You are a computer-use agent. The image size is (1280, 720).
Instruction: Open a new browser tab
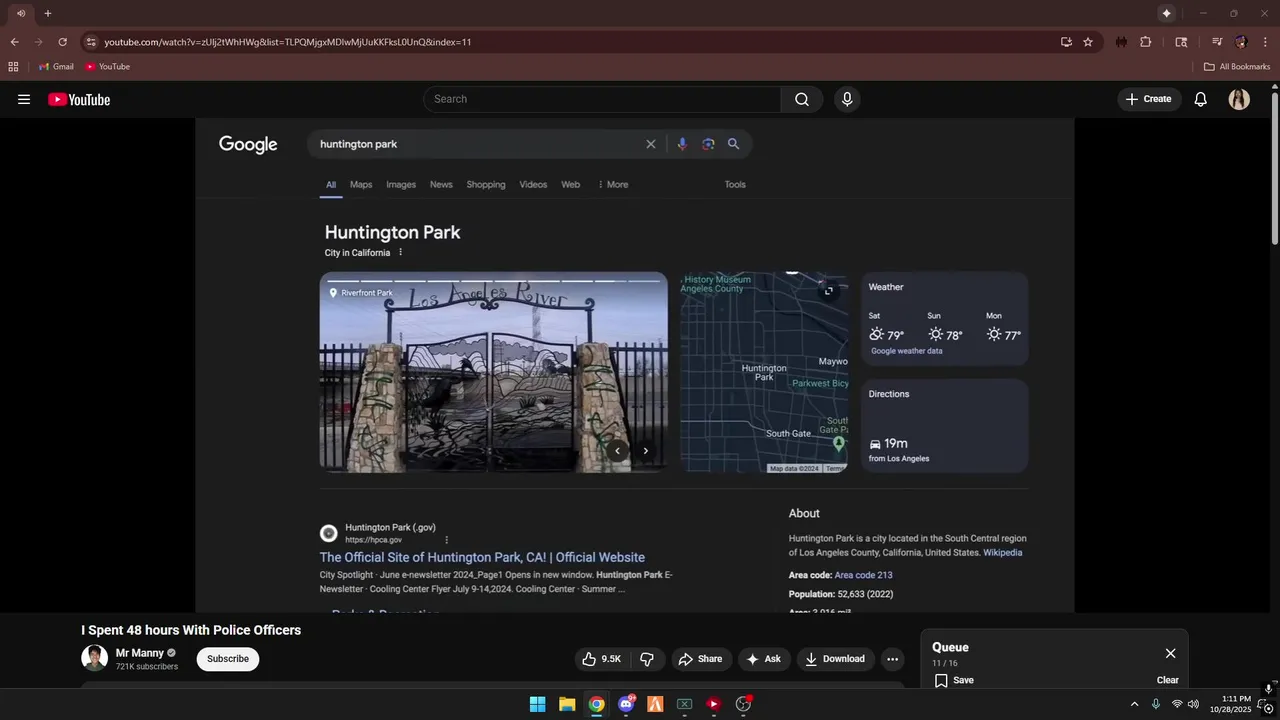click(x=47, y=13)
